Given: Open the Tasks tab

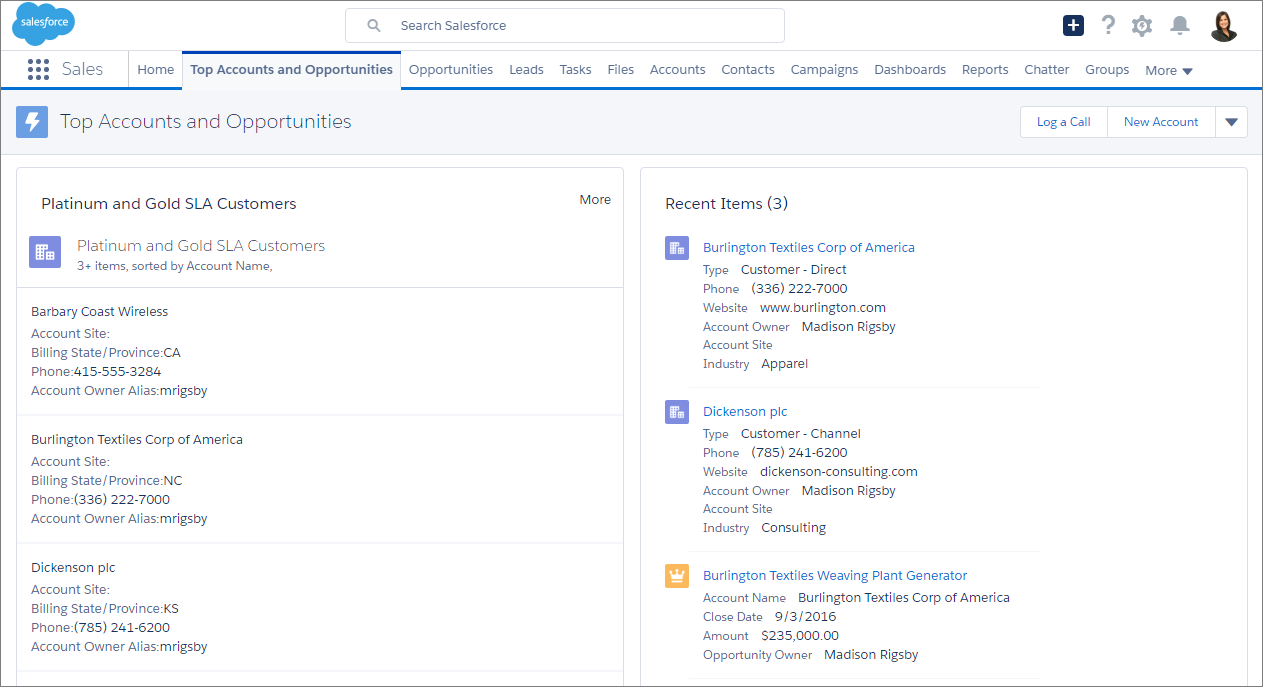Looking at the screenshot, I should 575,70.
